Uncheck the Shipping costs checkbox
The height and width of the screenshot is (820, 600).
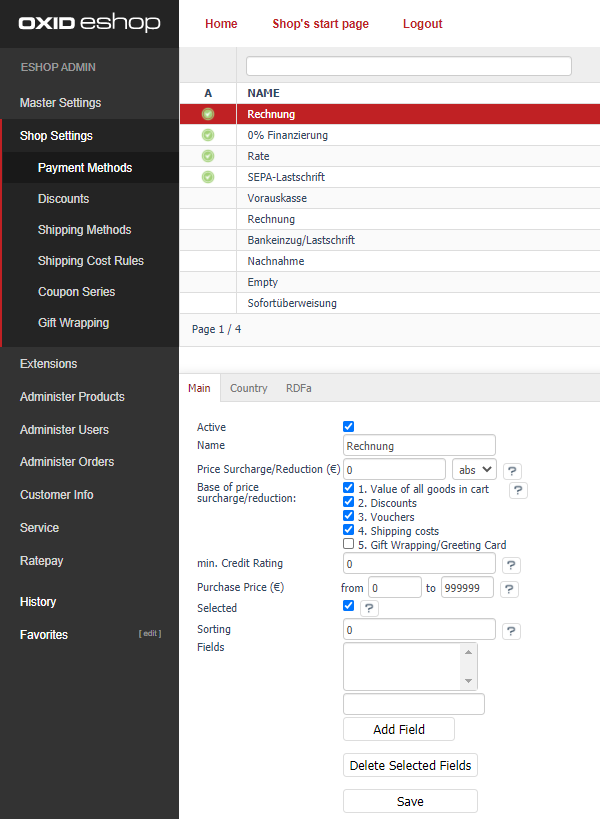(348, 531)
